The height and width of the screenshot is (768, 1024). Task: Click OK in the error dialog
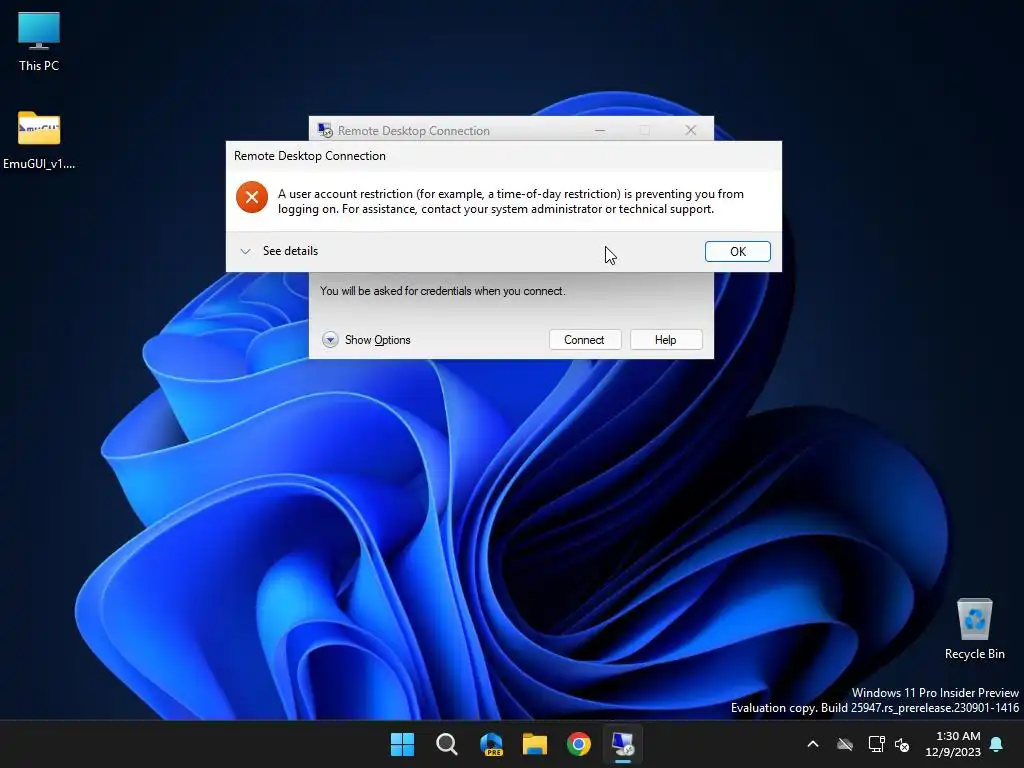737,251
